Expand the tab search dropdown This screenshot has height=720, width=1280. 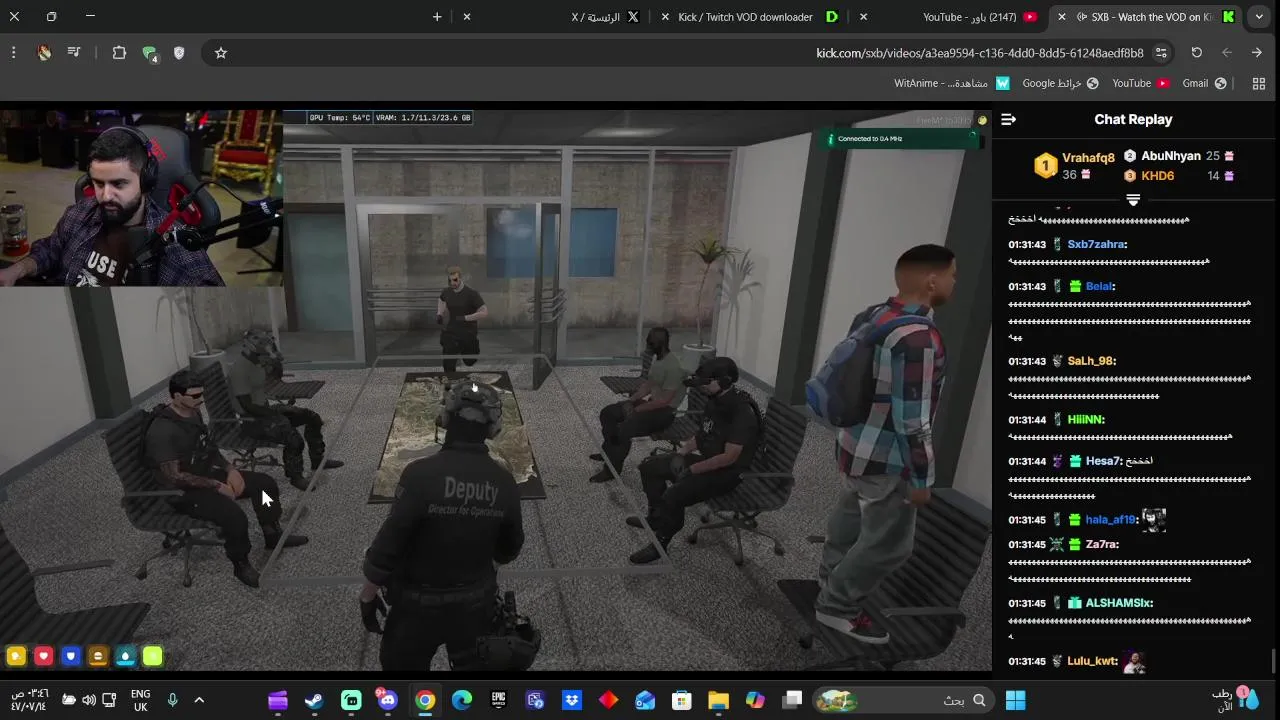click(1259, 17)
